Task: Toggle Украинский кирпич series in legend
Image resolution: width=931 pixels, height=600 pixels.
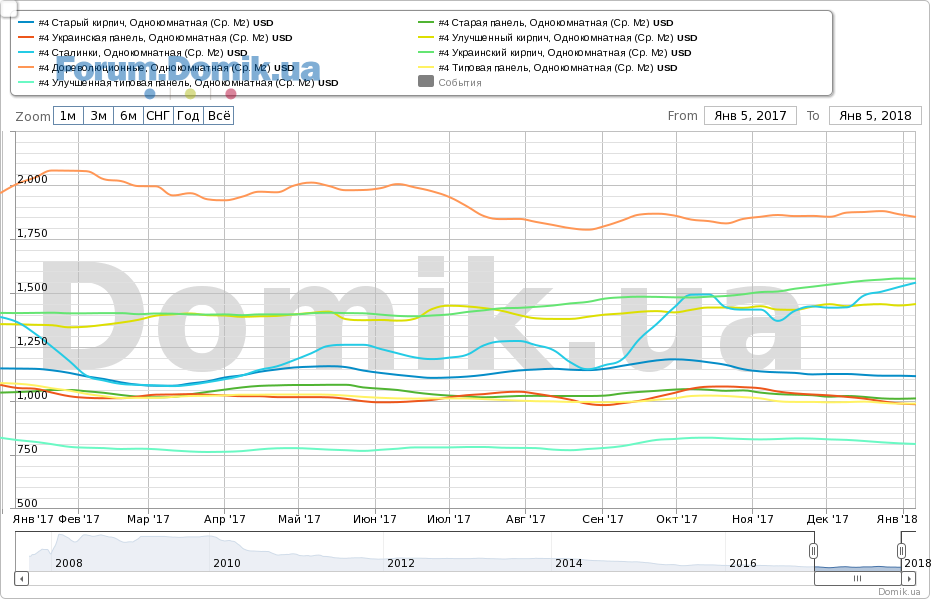Action: (x=555, y=53)
